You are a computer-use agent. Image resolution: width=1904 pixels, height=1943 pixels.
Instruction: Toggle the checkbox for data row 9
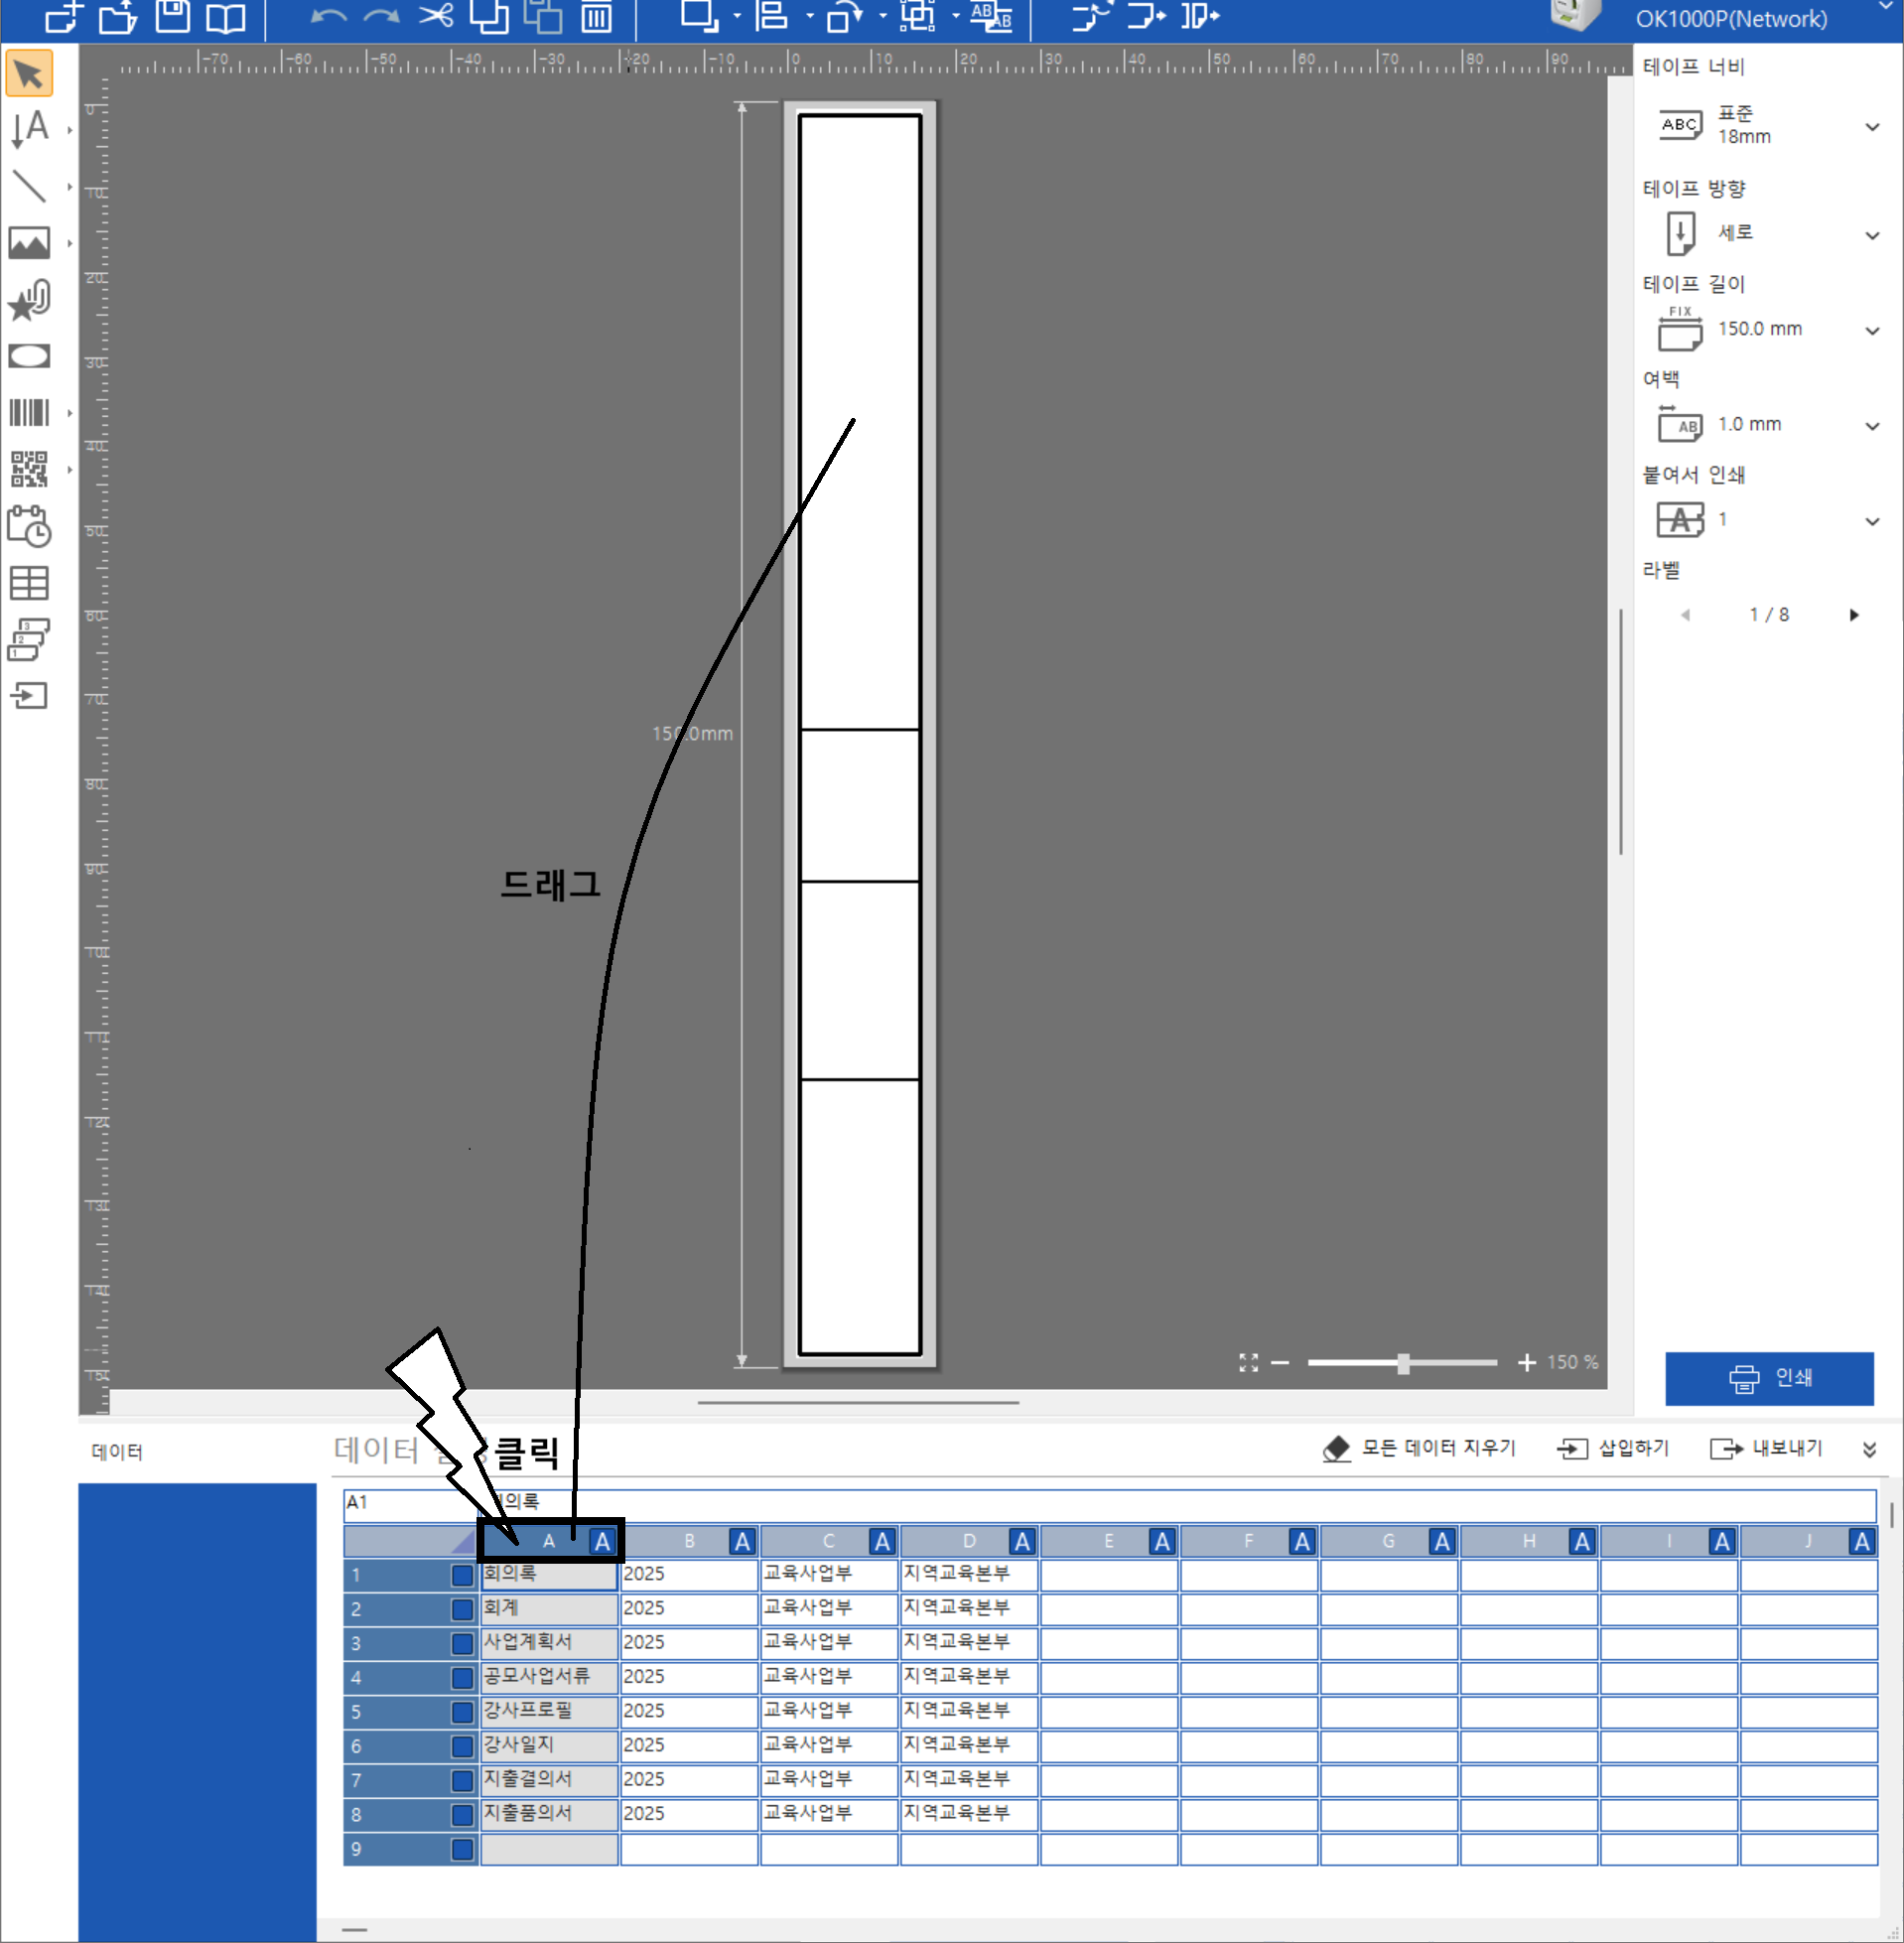[x=462, y=1849]
